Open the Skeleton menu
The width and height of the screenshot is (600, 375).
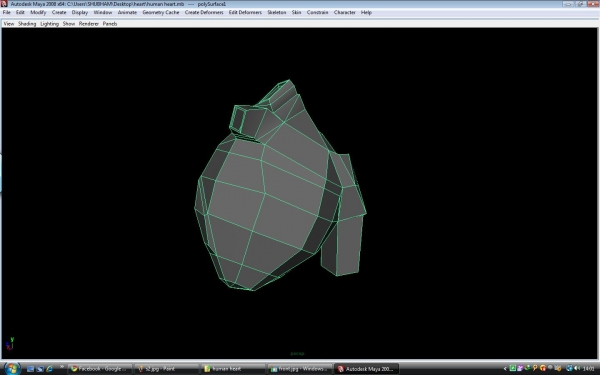coord(277,12)
